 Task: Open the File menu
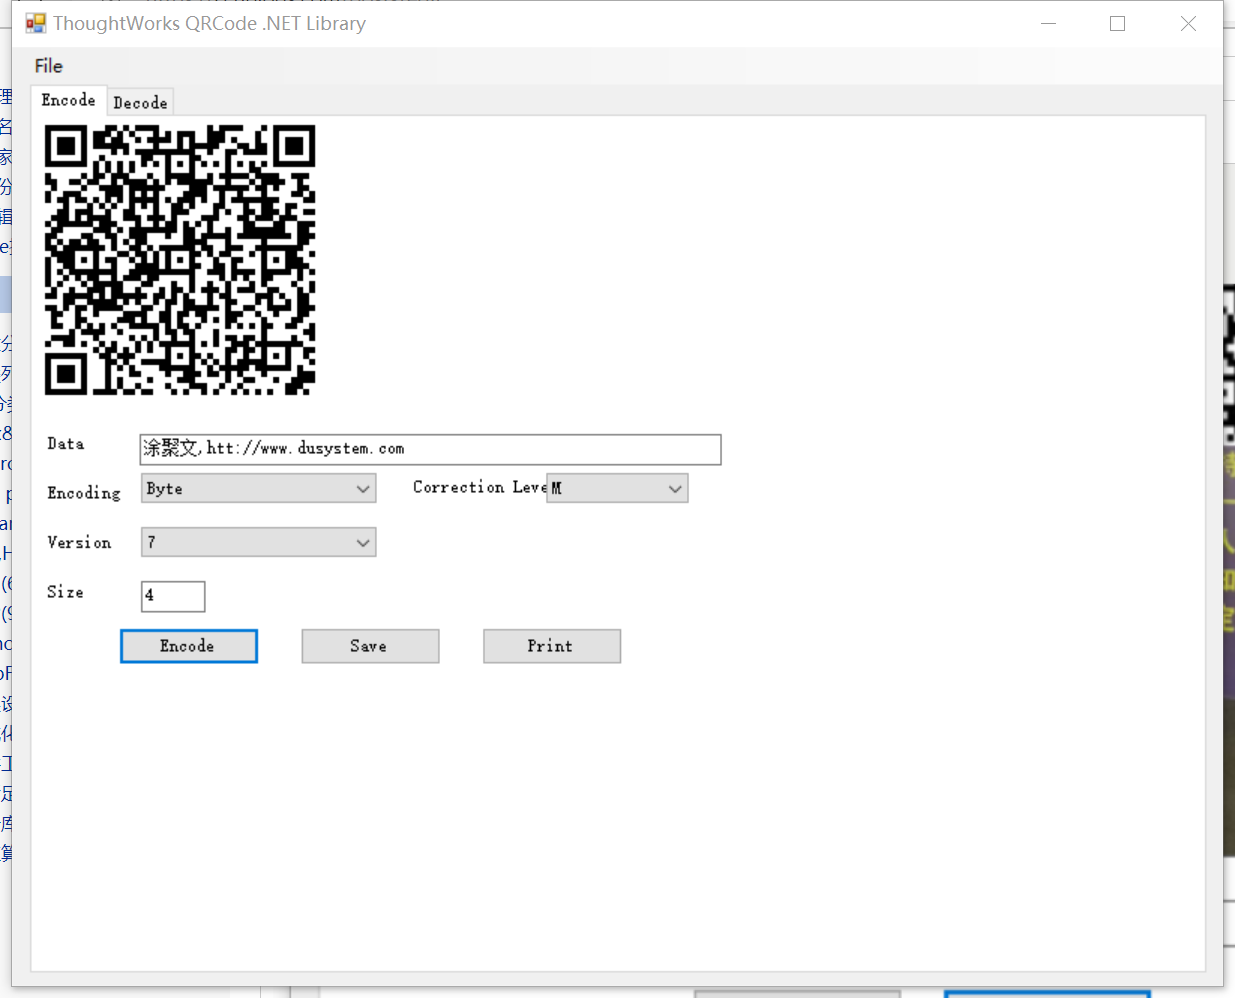(x=48, y=66)
